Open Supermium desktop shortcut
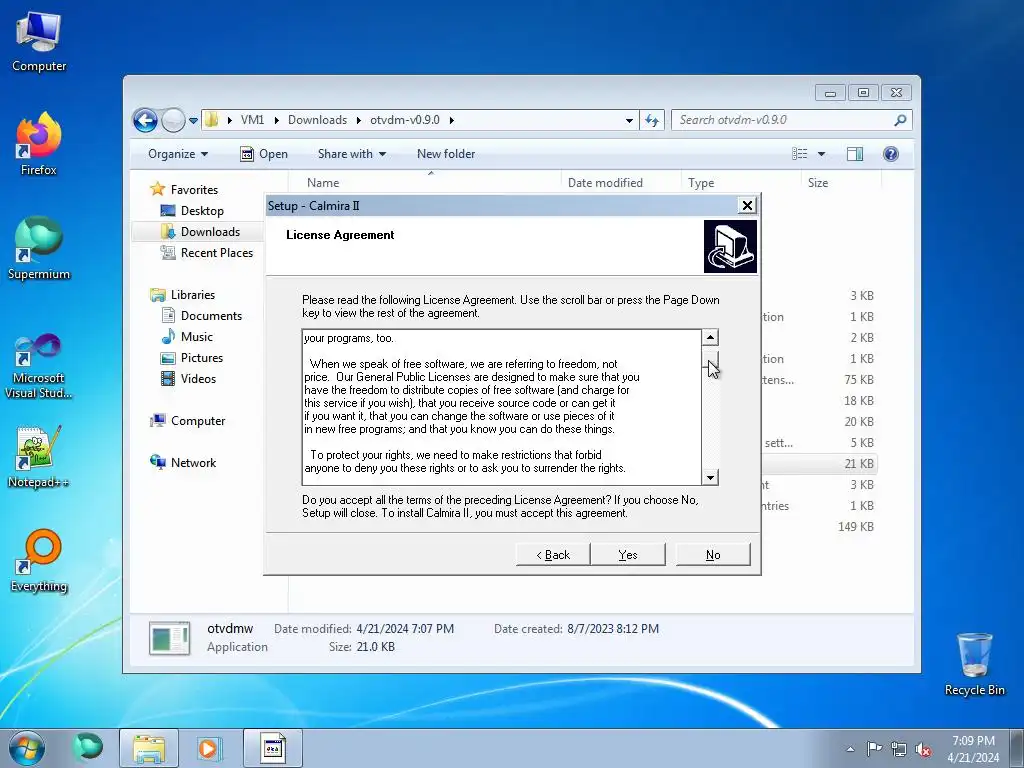1024x768 pixels. tap(39, 248)
